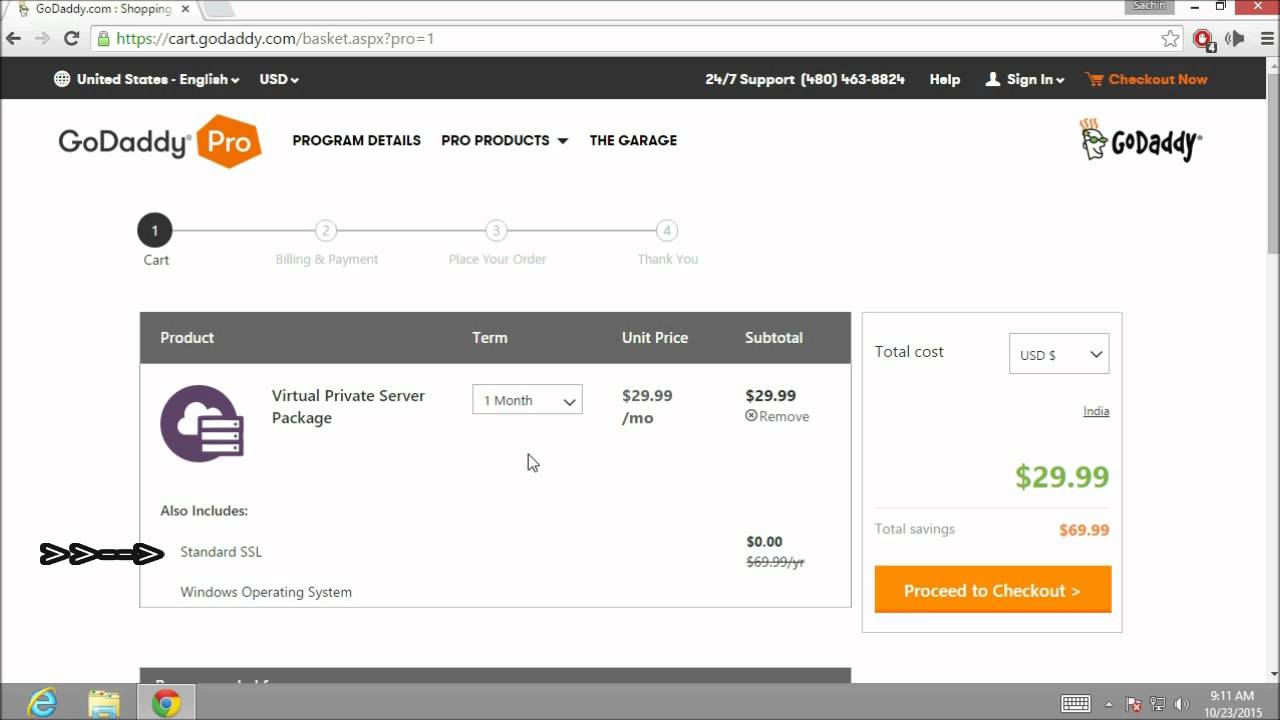
Task: Open the on-screen keyboard tray icon
Action: tap(1076, 703)
